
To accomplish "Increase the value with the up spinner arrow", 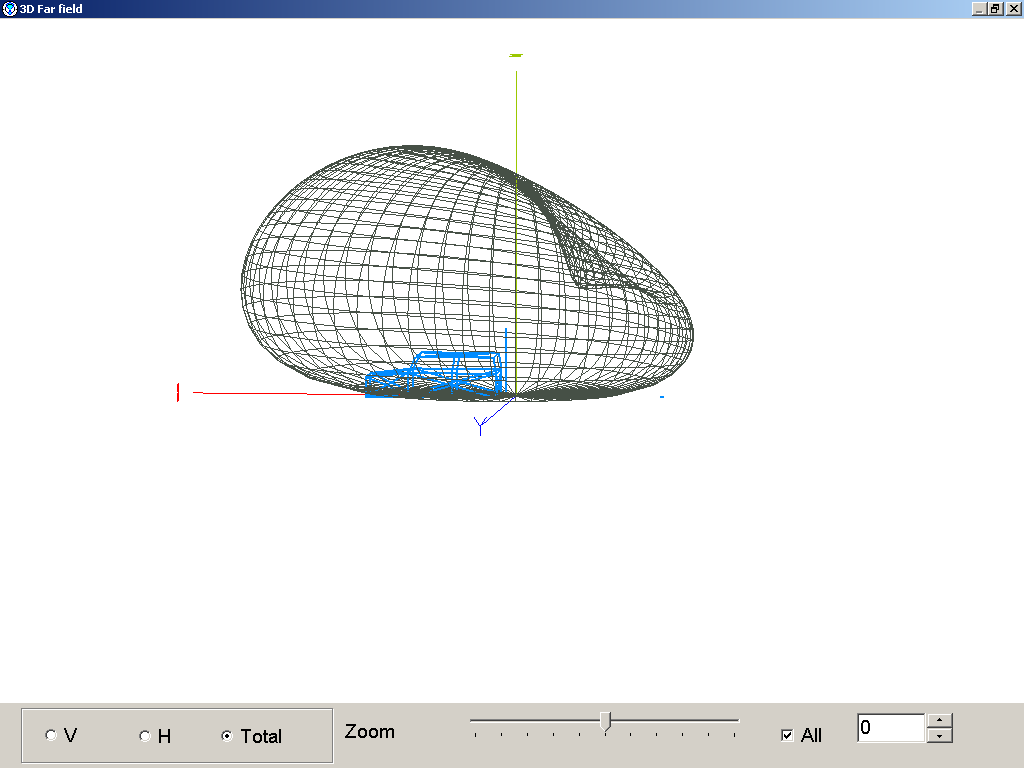I will tap(939, 721).
